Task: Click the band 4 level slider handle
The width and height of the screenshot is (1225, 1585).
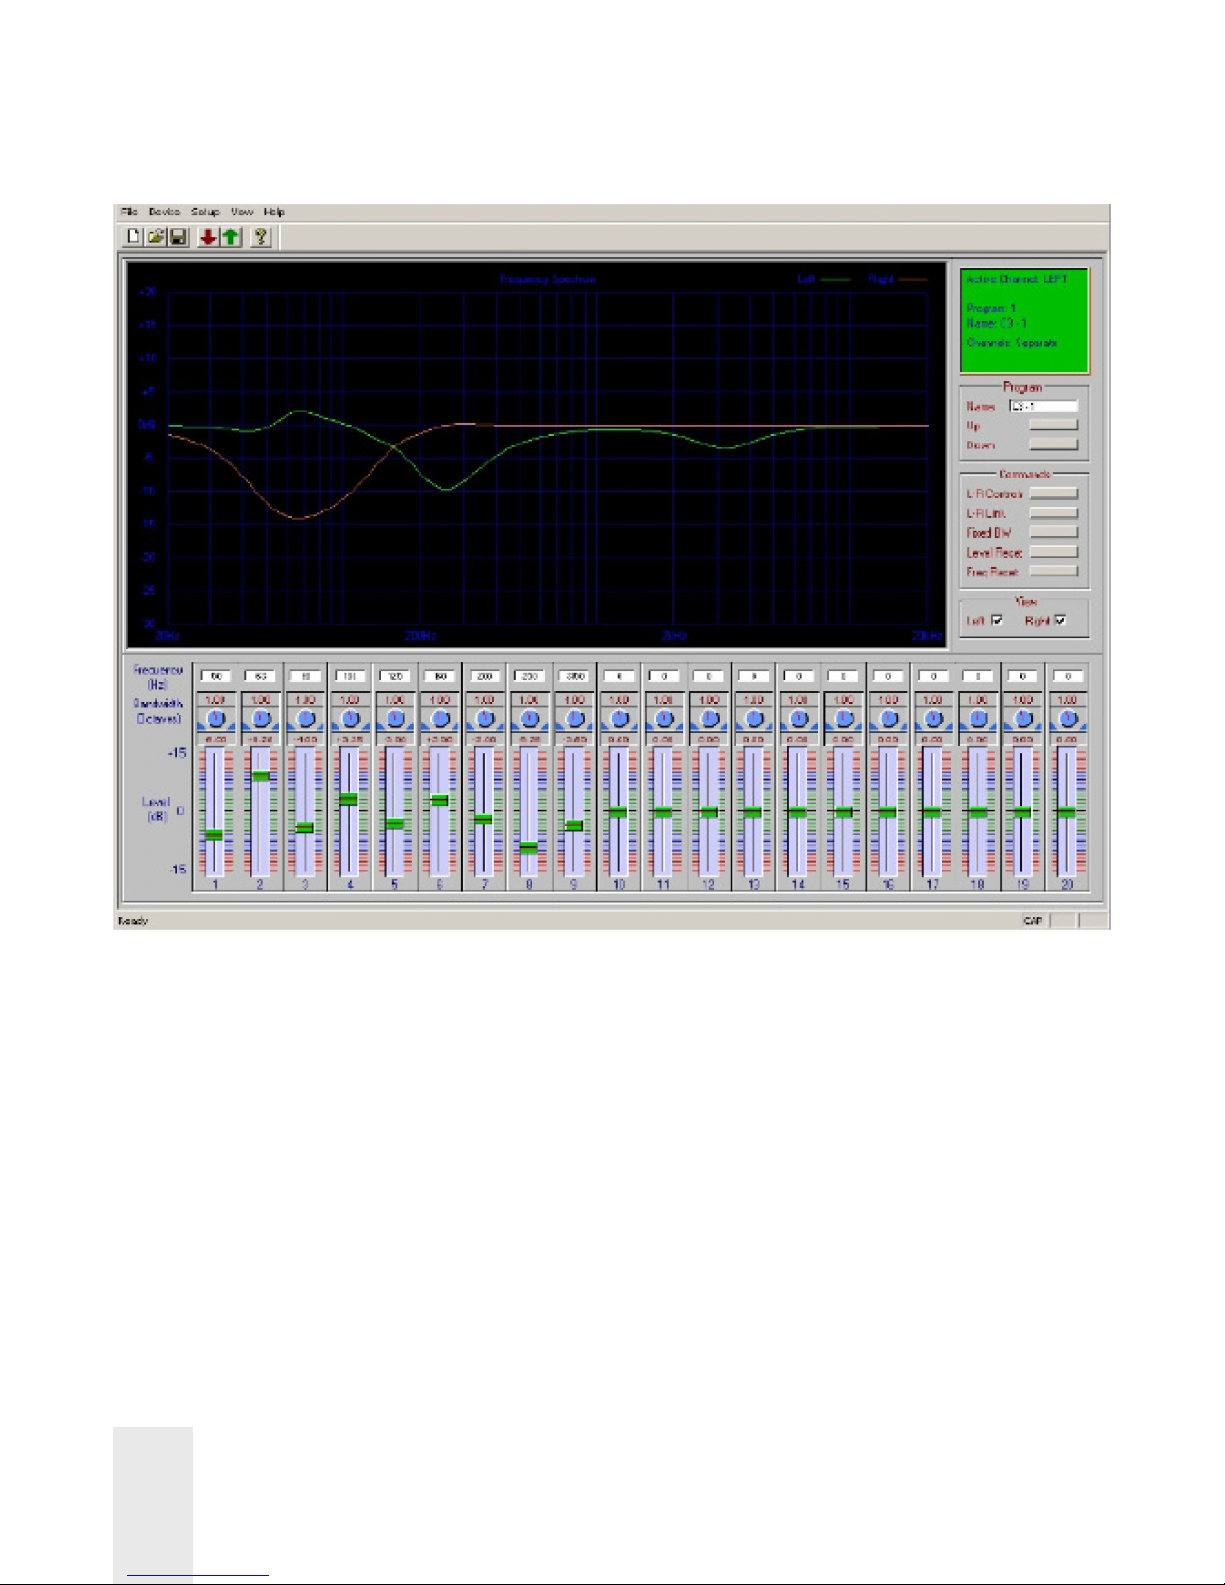Action: [x=348, y=799]
